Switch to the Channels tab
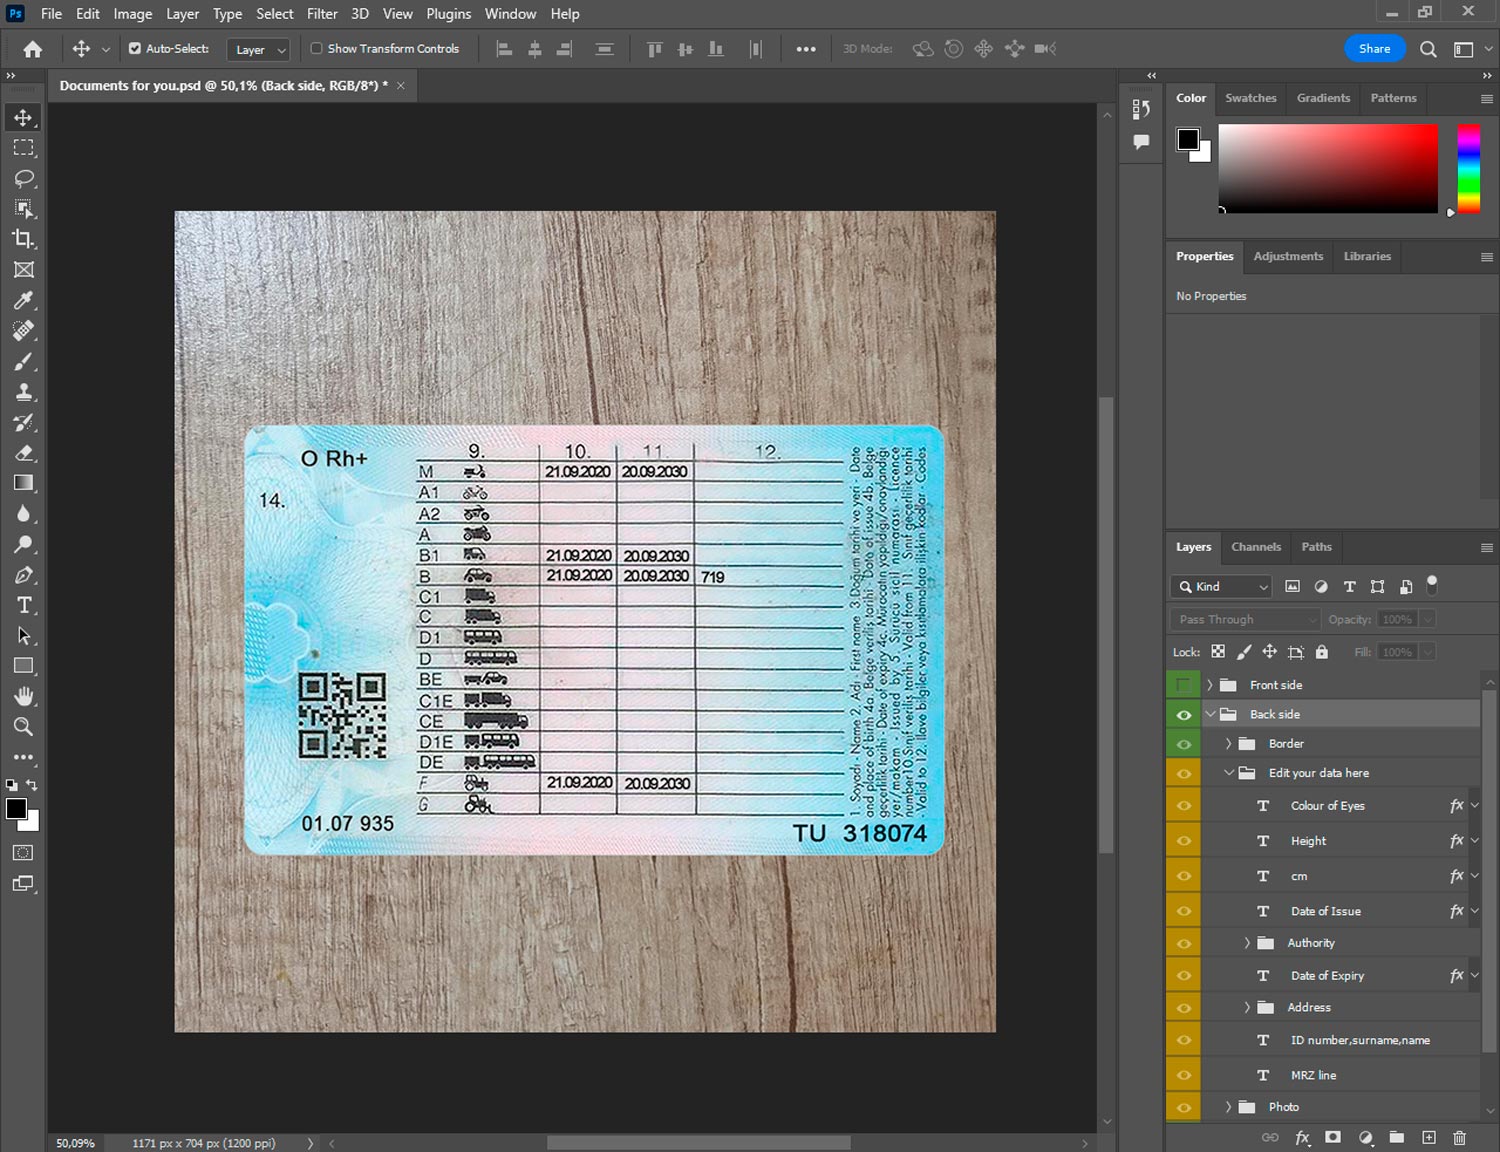Screen dimensions: 1500x1152 point(1255,547)
